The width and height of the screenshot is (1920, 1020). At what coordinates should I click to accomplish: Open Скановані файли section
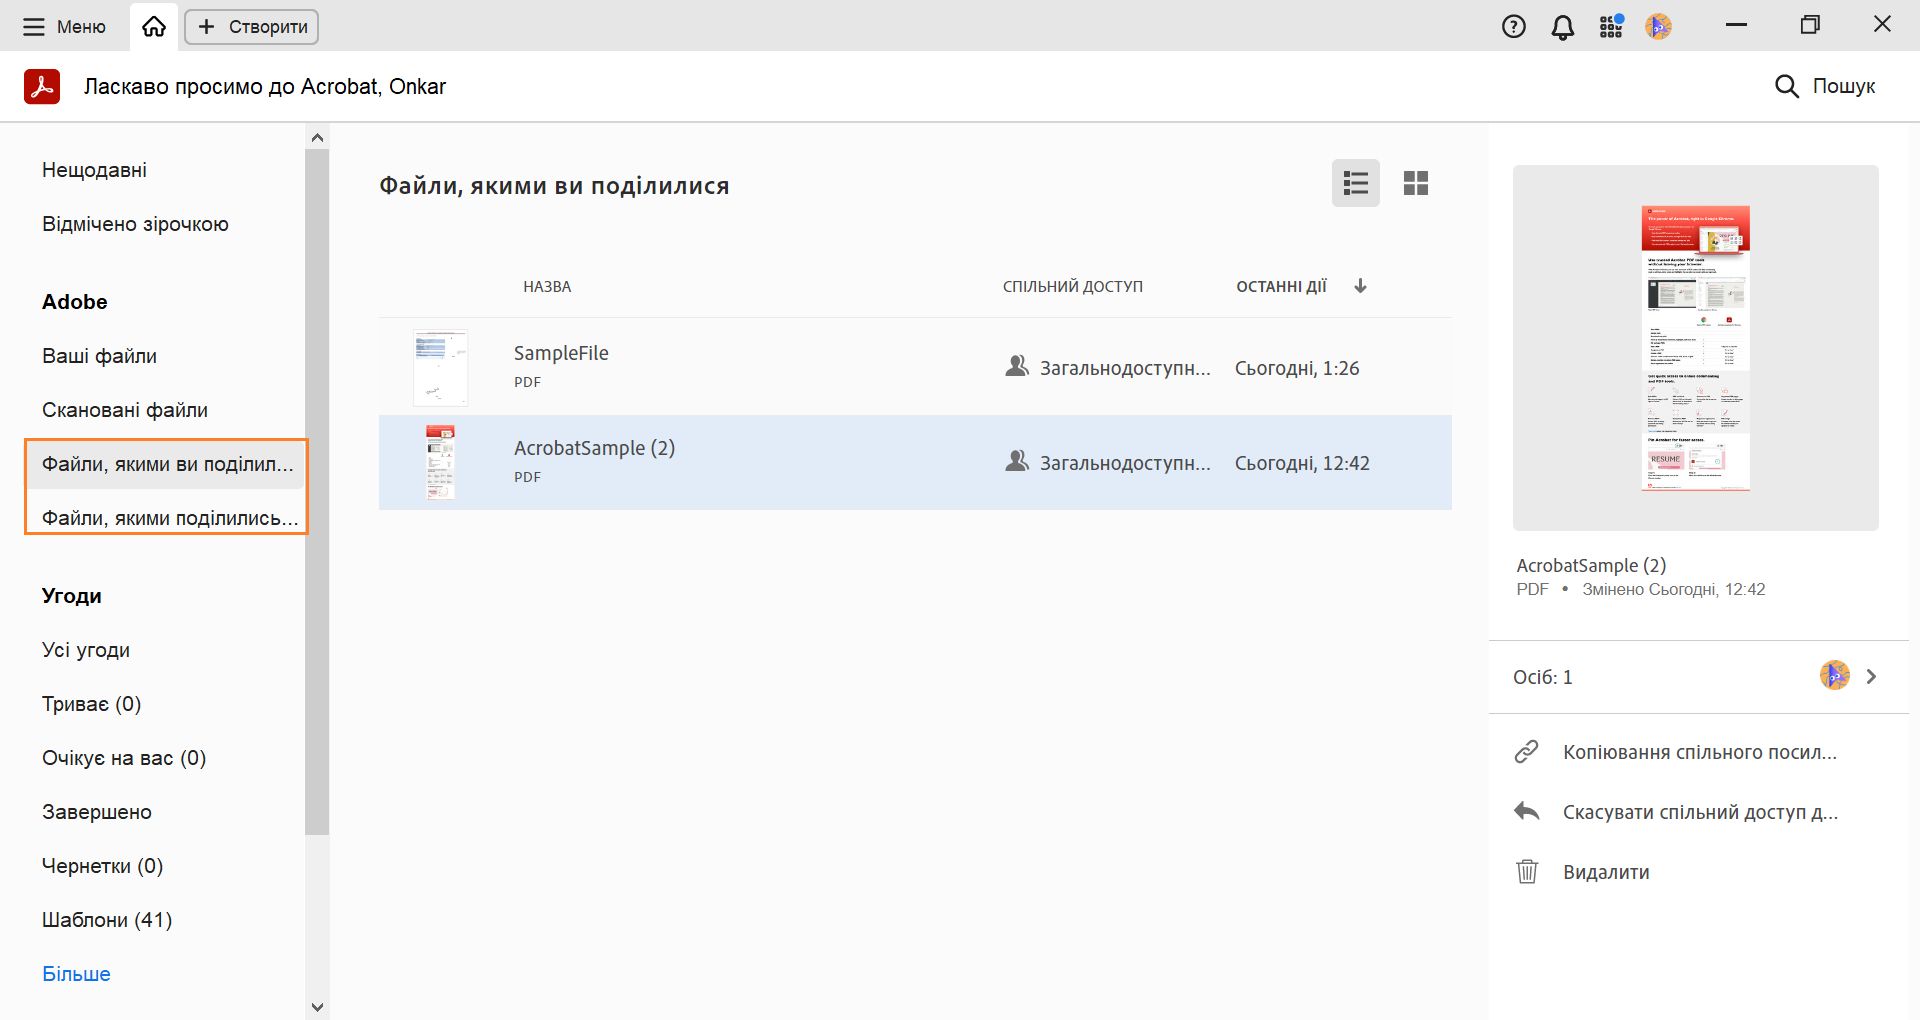tap(125, 410)
